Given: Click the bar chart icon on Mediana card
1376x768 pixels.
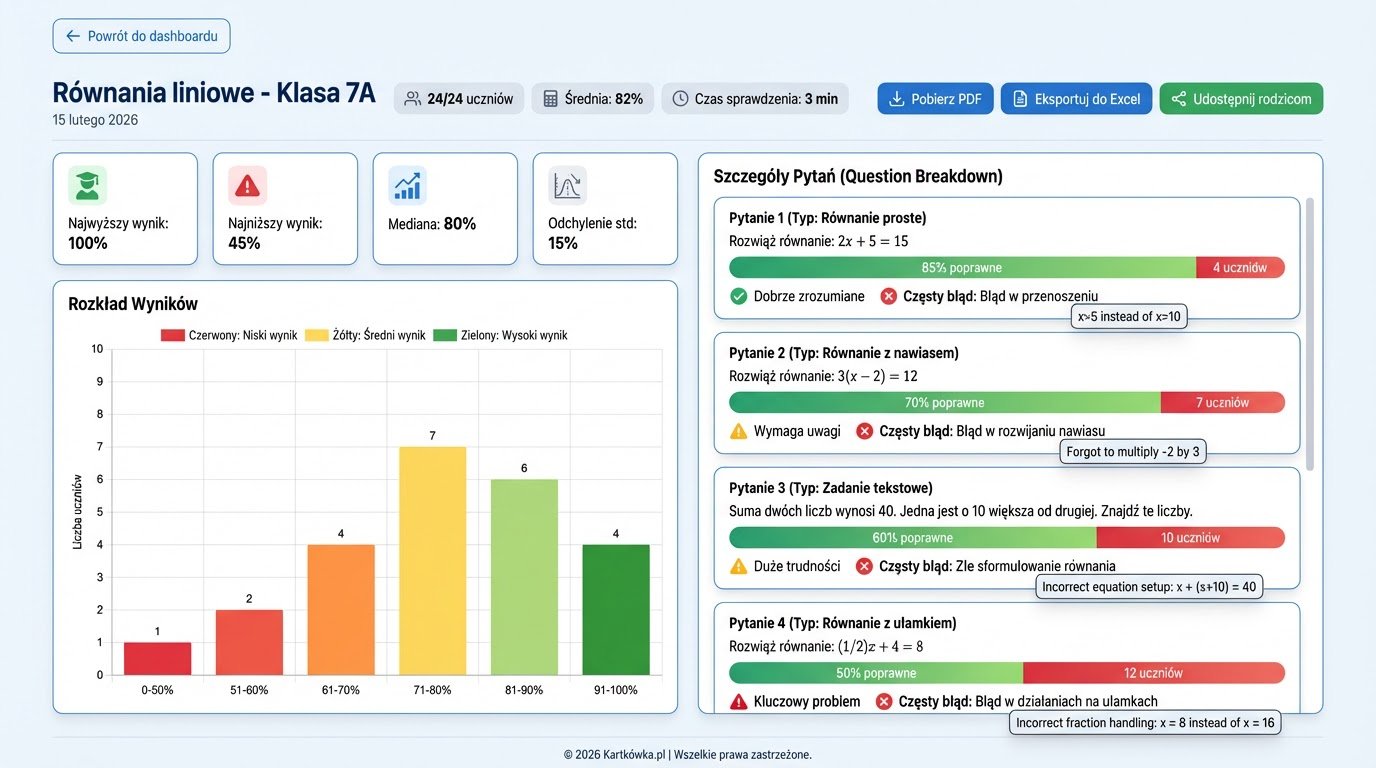Looking at the screenshot, I should point(406,184).
